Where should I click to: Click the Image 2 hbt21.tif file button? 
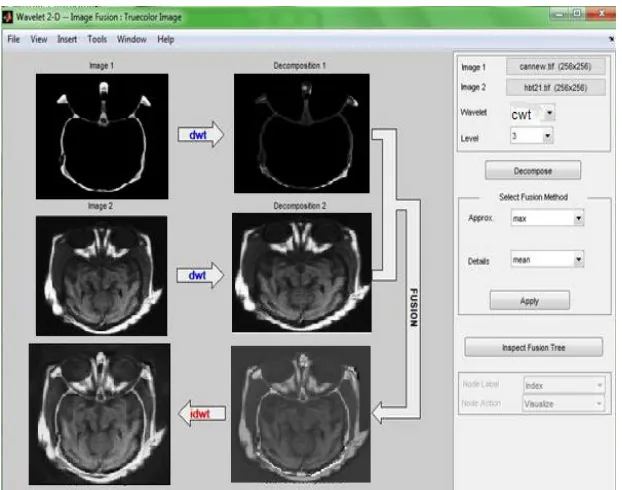[555, 87]
